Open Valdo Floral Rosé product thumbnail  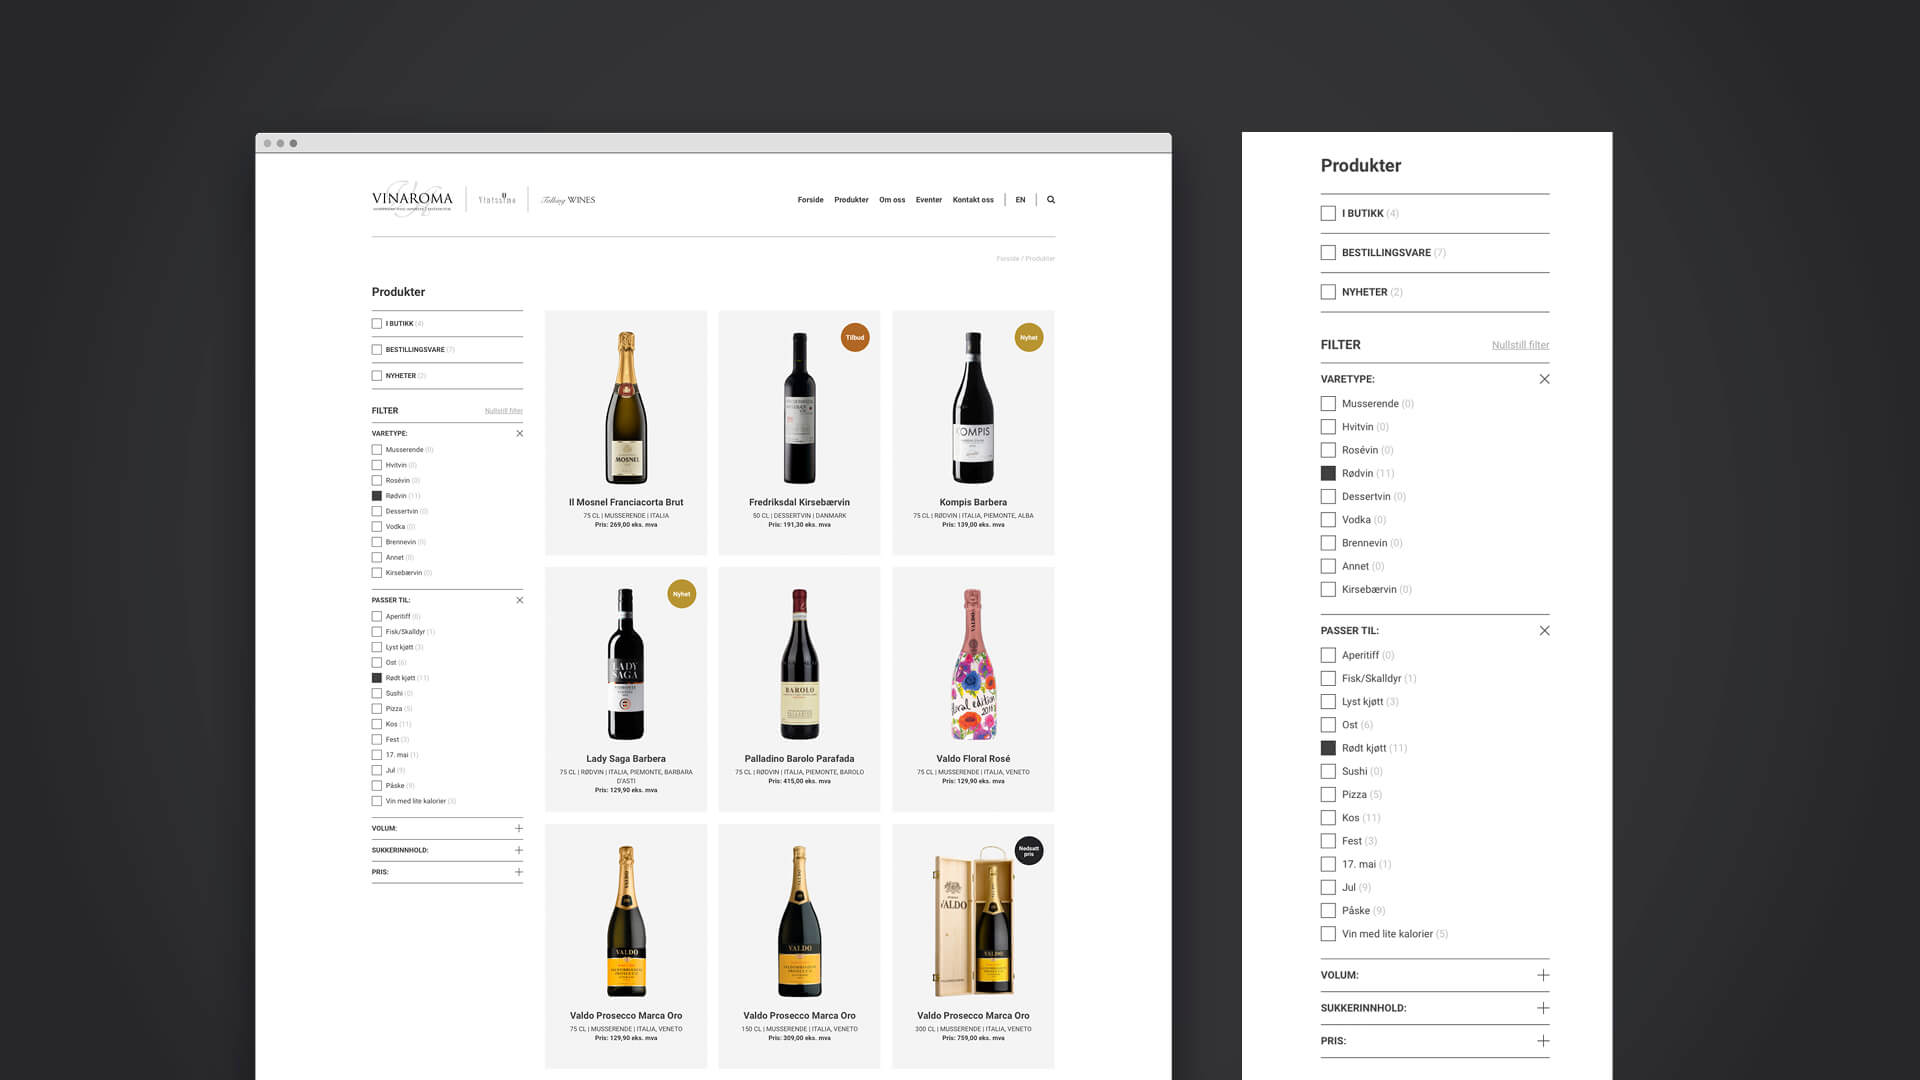click(973, 665)
